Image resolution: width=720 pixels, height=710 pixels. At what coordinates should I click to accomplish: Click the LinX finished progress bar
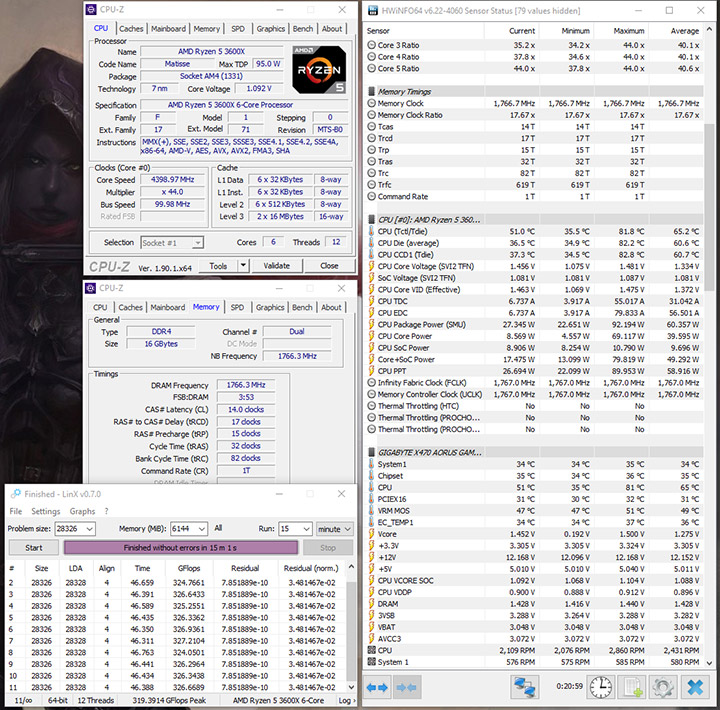click(x=181, y=547)
